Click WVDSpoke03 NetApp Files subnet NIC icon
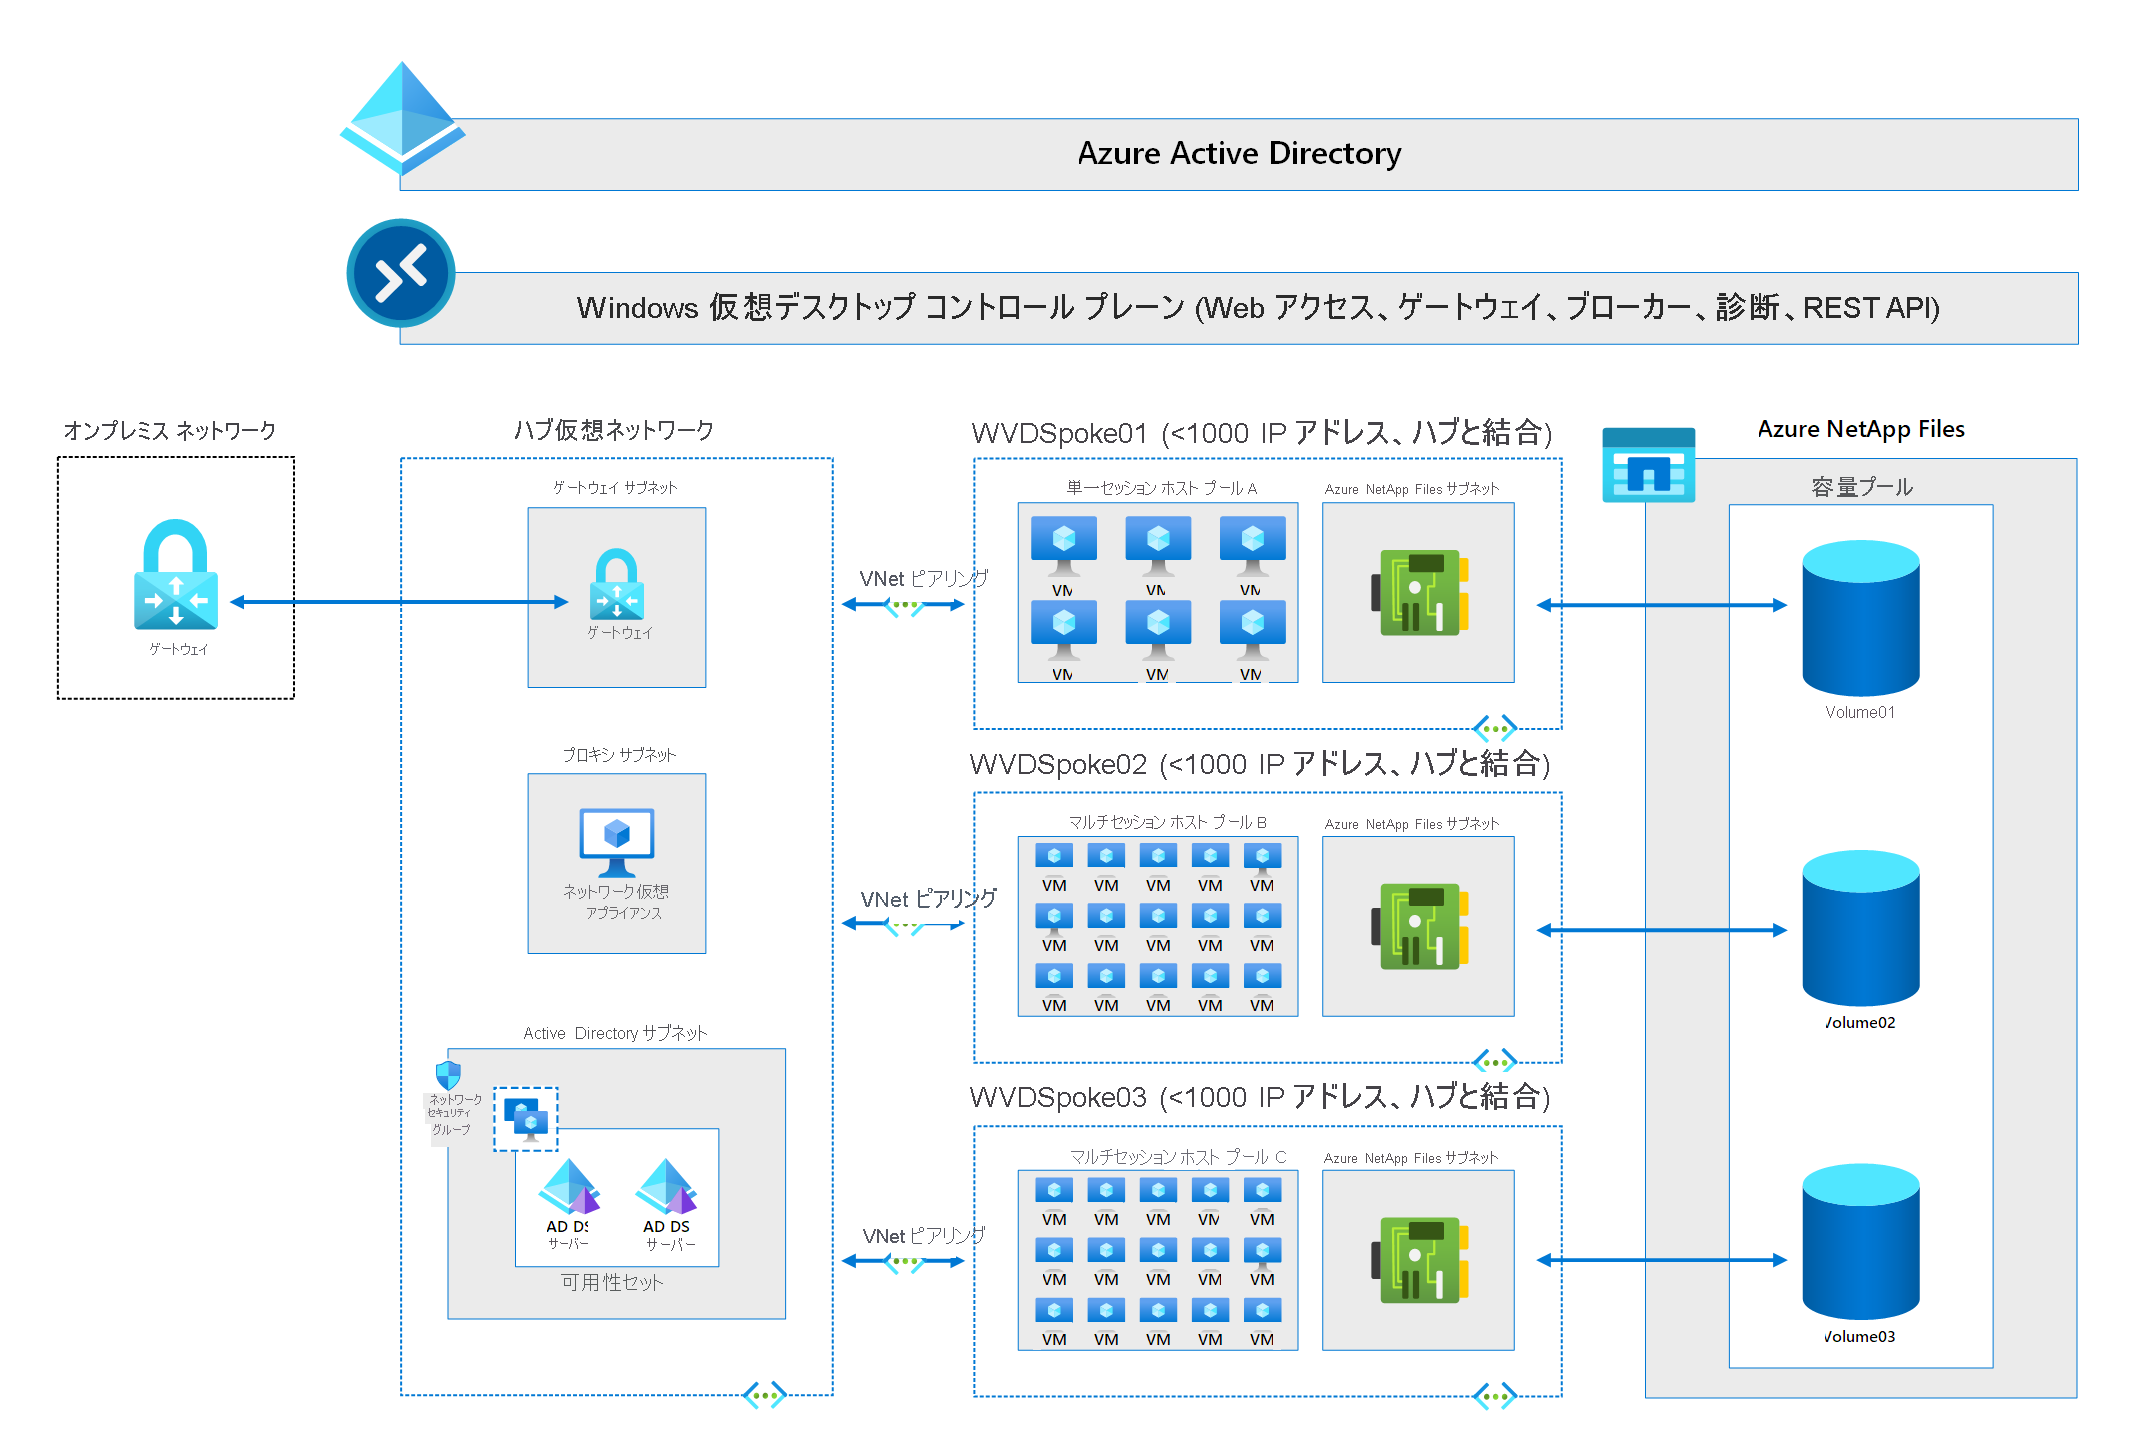This screenshot has height=1456, width=2137. pos(1420,1260)
